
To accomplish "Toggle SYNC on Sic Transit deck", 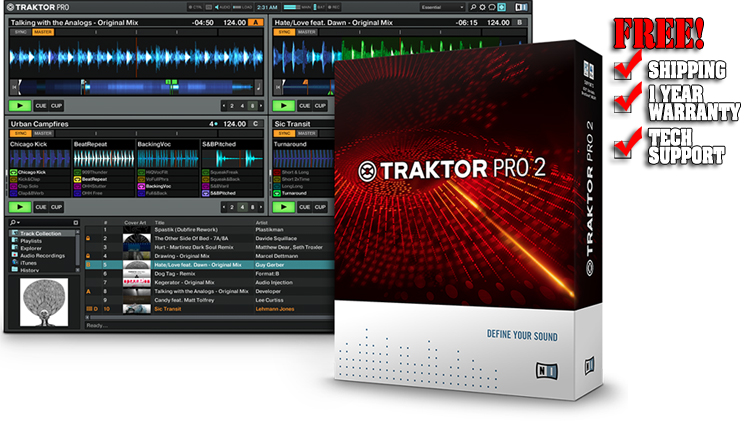I will pyautogui.click(x=284, y=133).
